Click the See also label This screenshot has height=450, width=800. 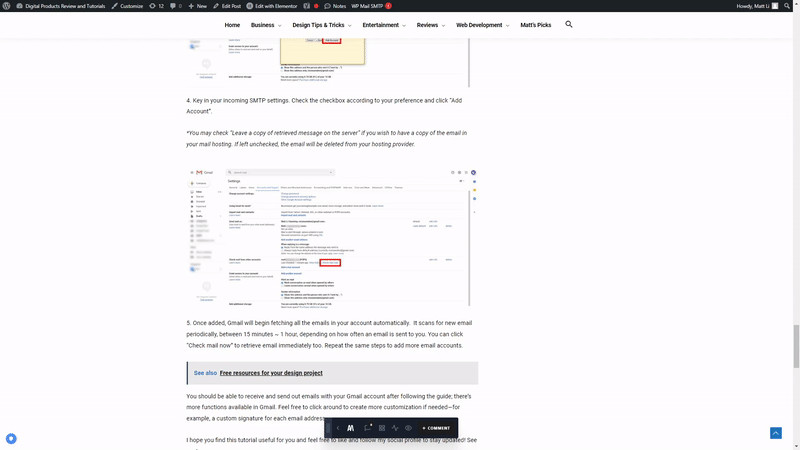[x=205, y=373]
